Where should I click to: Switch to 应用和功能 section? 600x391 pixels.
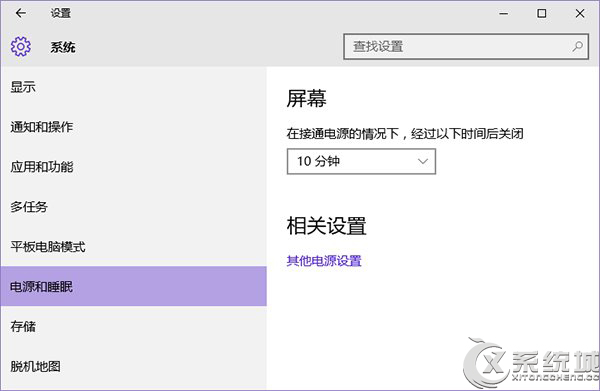134,166
